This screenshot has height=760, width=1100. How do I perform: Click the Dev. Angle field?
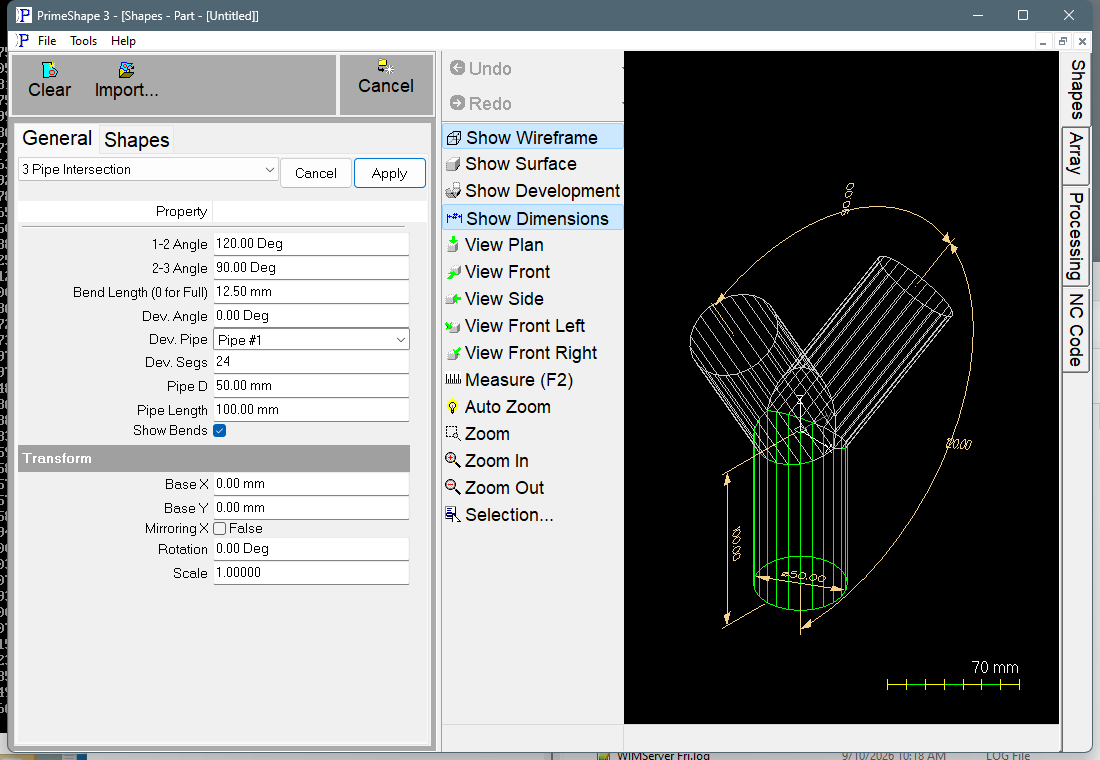311,315
